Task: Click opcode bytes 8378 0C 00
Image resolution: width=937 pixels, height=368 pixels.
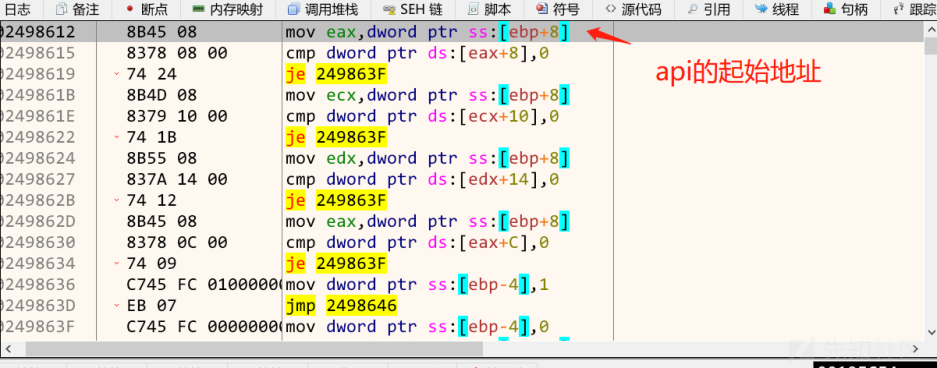Action: click(177, 243)
